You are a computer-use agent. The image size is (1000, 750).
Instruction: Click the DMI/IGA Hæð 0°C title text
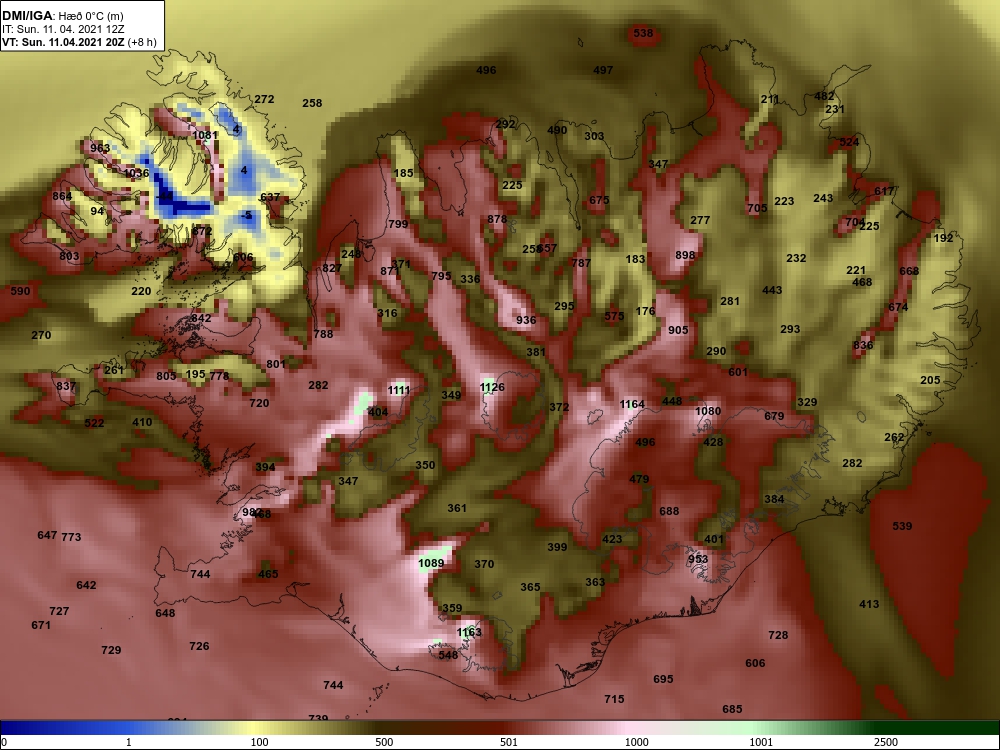pyautogui.click(x=61, y=16)
